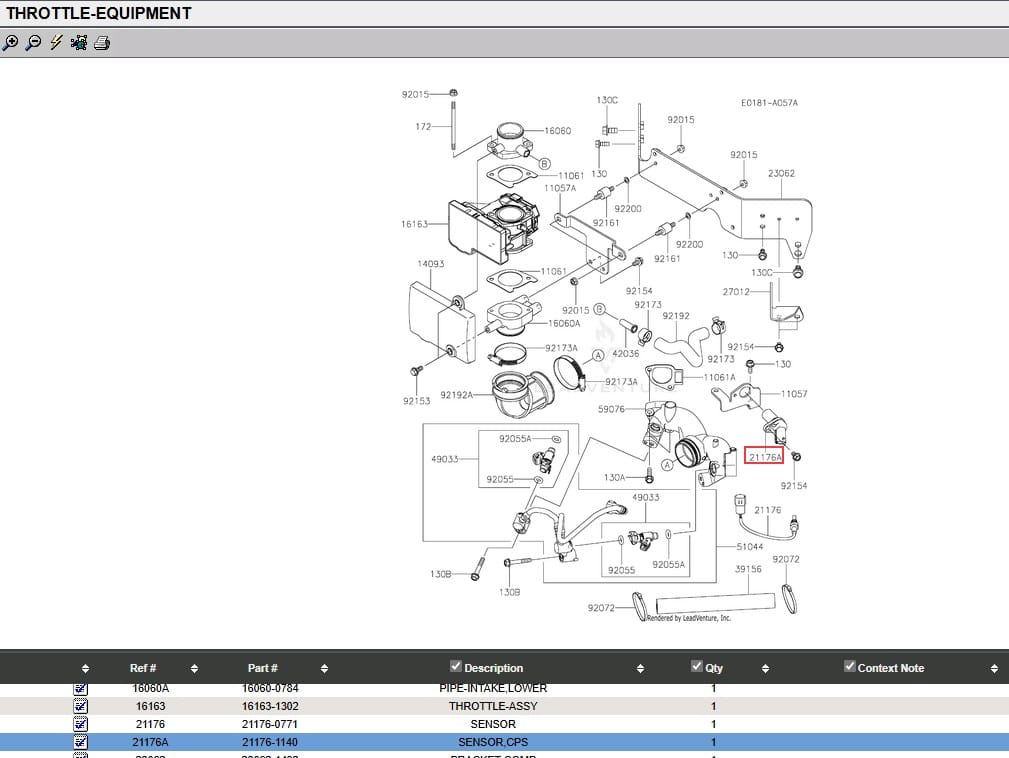Screen dimensions: 1009x758
Task: Click the highlighted 21176A label in diagram
Action: [x=765, y=457]
